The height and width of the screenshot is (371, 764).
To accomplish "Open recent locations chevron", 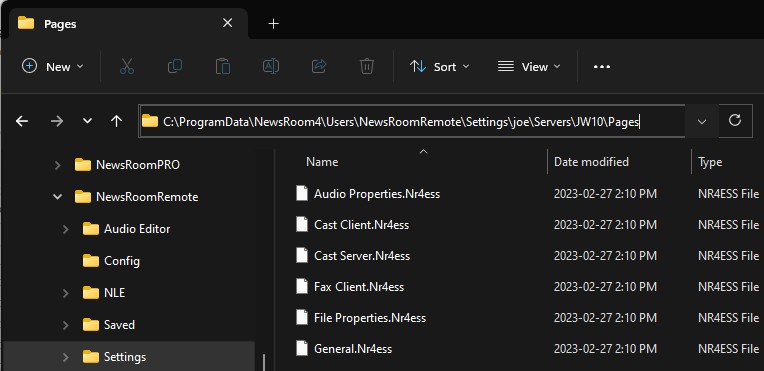I will tap(87, 121).
